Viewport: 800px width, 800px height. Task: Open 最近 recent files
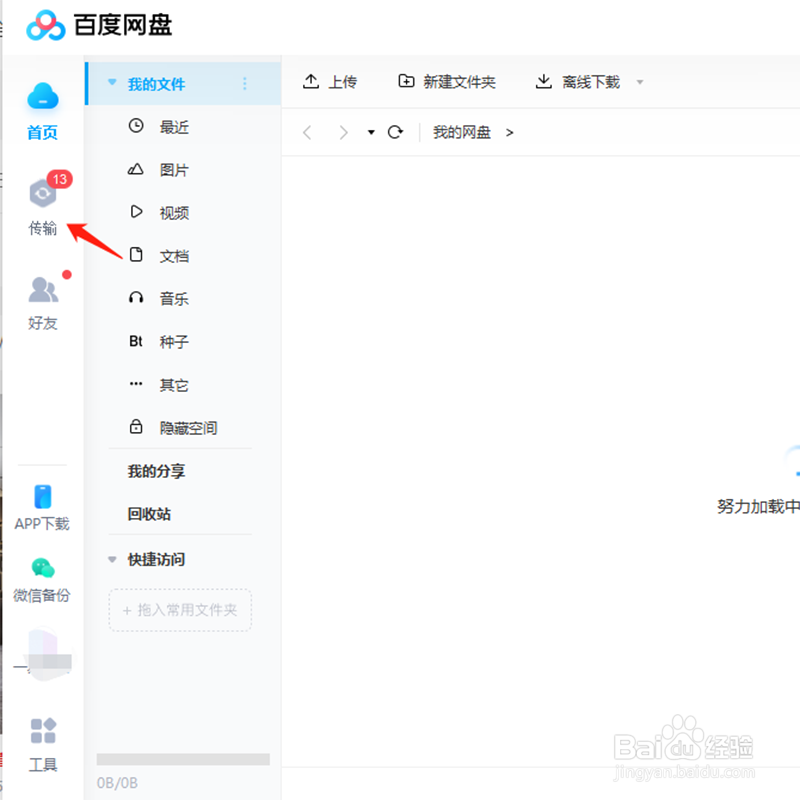pos(174,127)
